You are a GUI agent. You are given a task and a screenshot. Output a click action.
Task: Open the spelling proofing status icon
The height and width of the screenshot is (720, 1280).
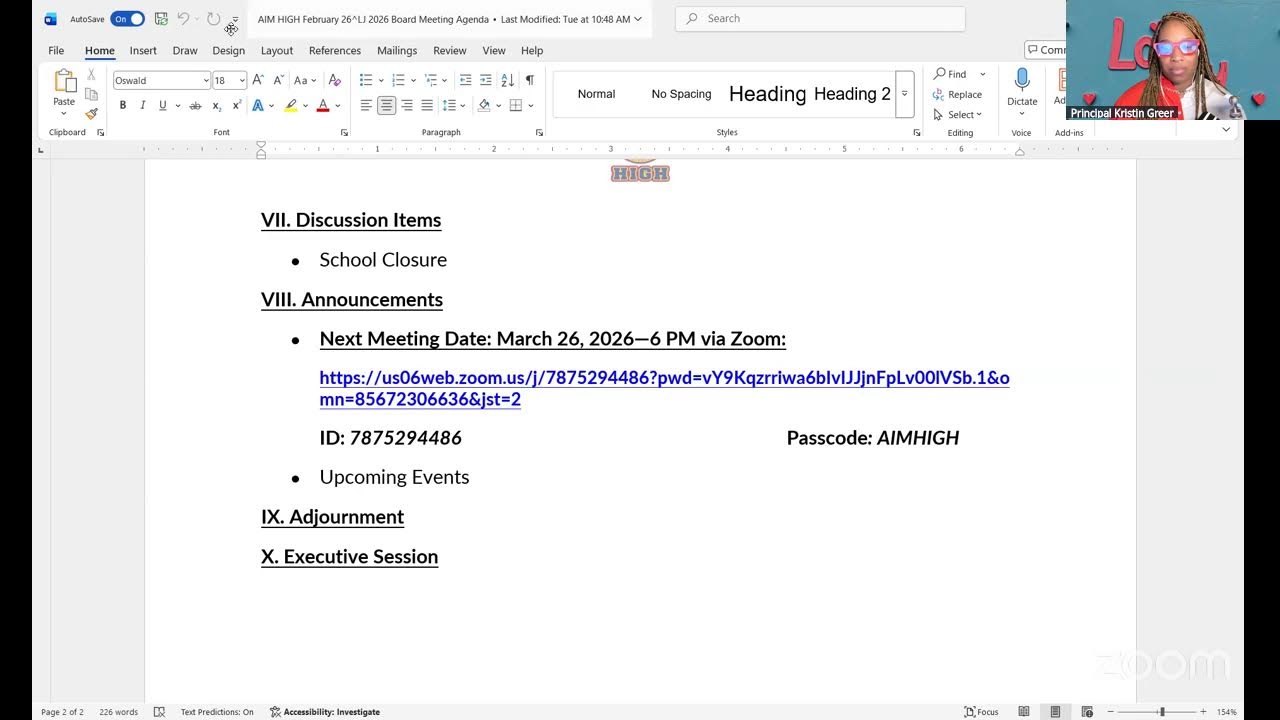pyautogui.click(x=159, y=712)
